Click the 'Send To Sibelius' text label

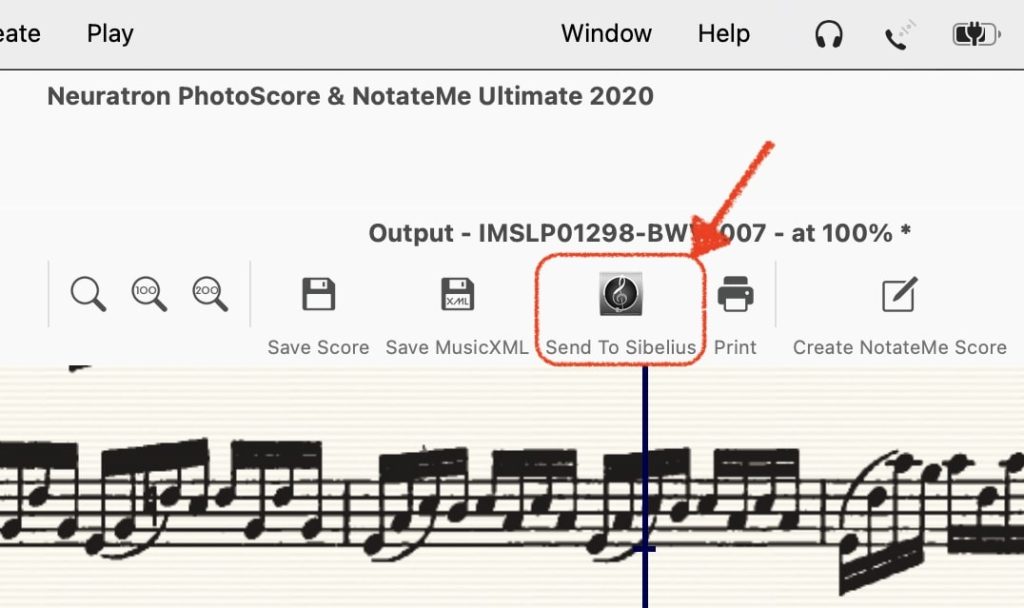[x=620, y=348]
